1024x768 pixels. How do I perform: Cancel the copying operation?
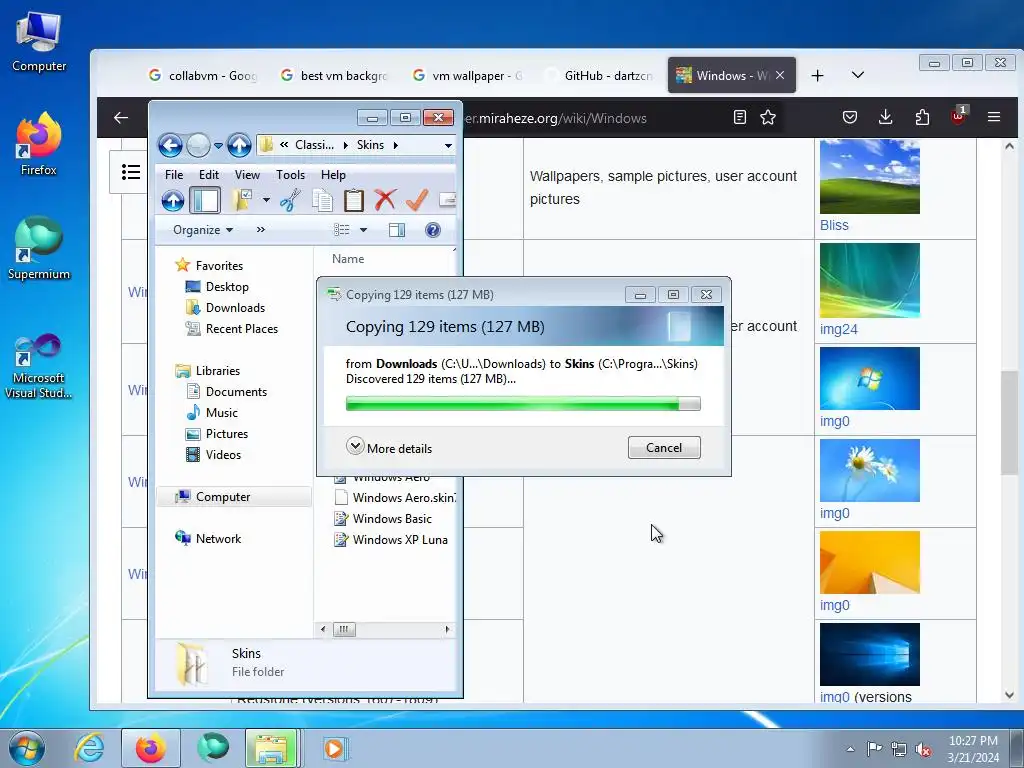664,447
